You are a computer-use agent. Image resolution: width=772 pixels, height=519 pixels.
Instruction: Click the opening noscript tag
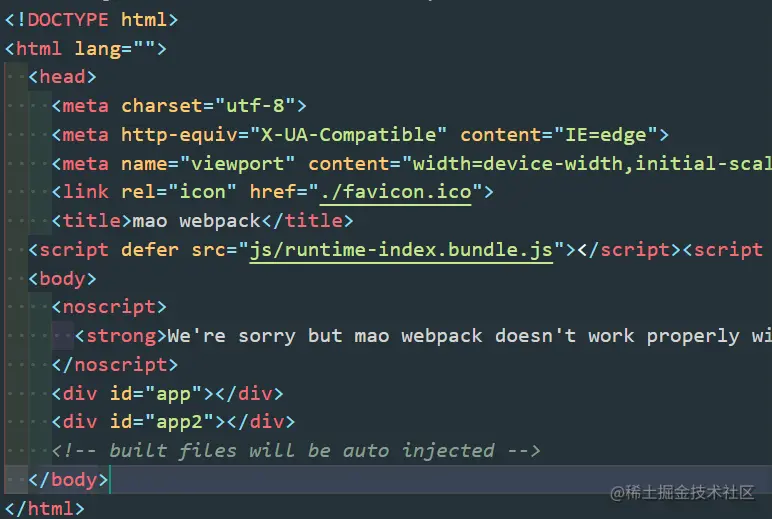click(x=109, y=307)
